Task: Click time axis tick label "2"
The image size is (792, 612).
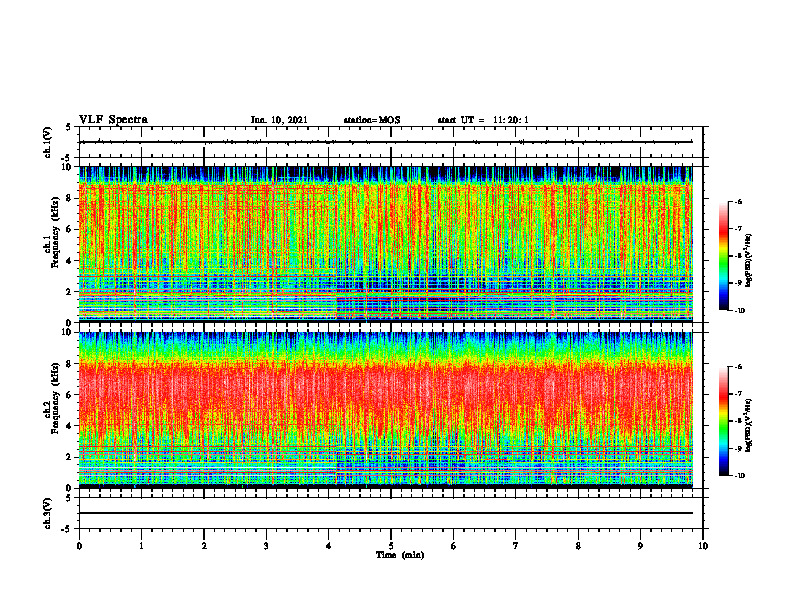Action: (x=204, y=546)
